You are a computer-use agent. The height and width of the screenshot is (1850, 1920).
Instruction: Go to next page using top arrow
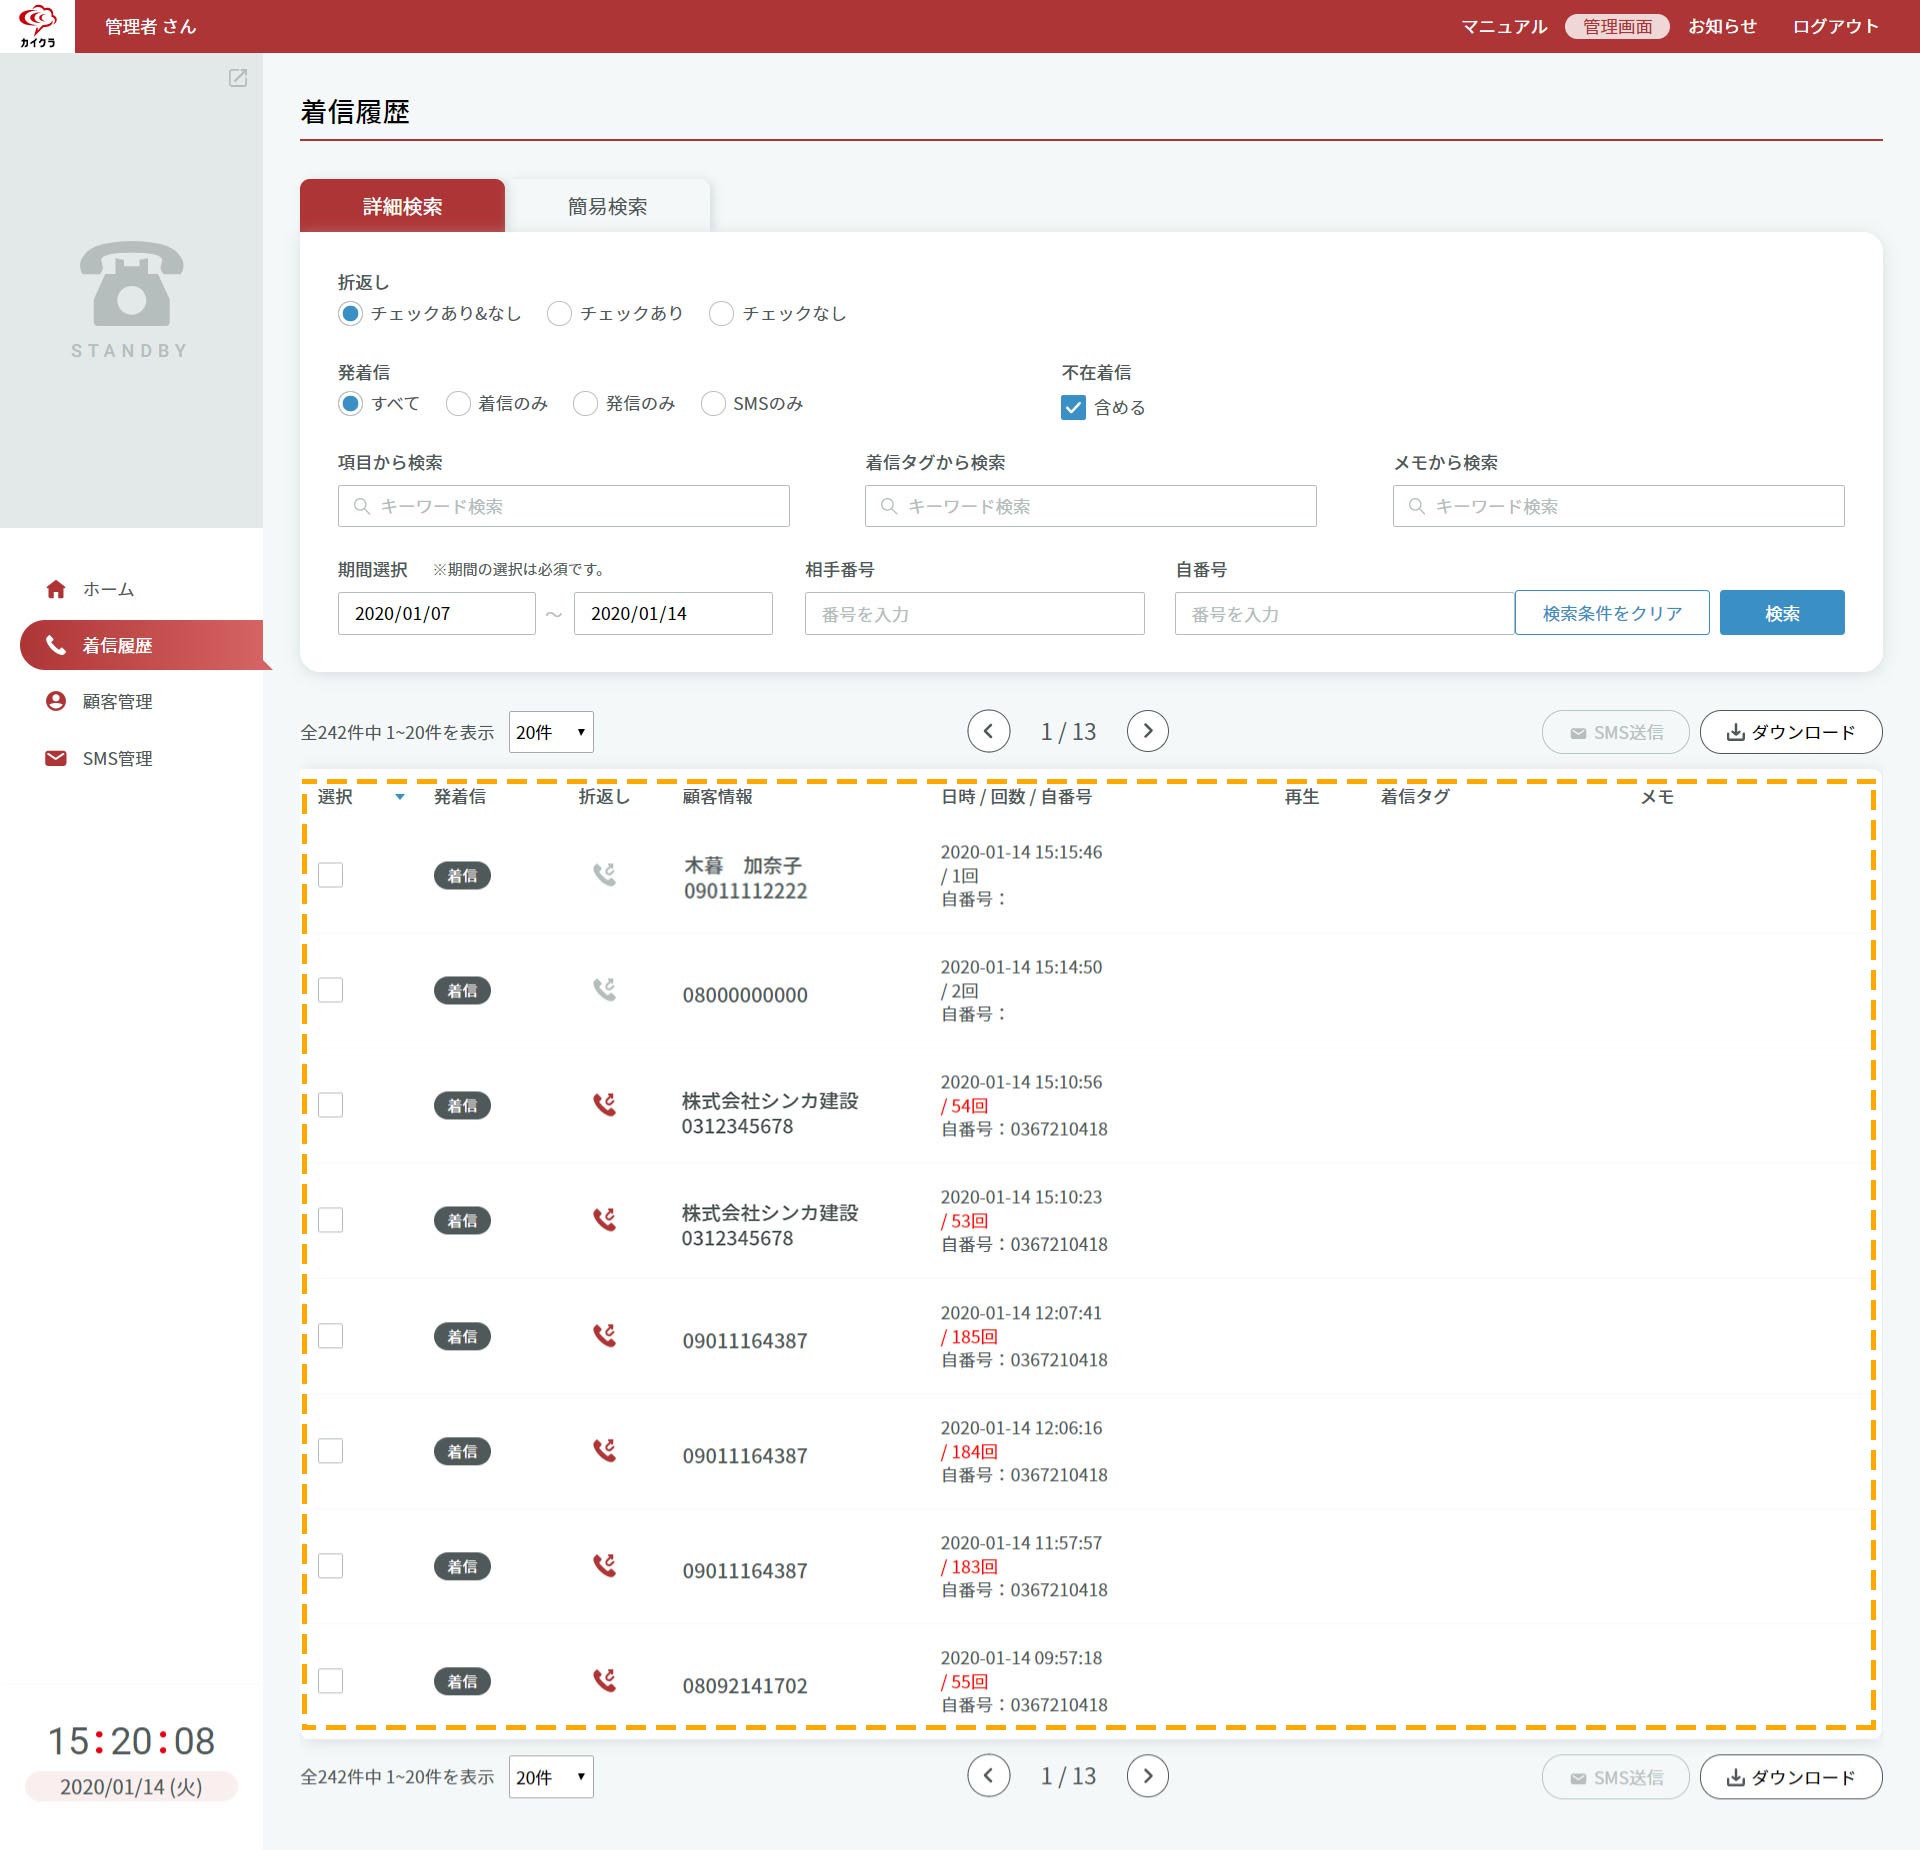point(1147,731)
